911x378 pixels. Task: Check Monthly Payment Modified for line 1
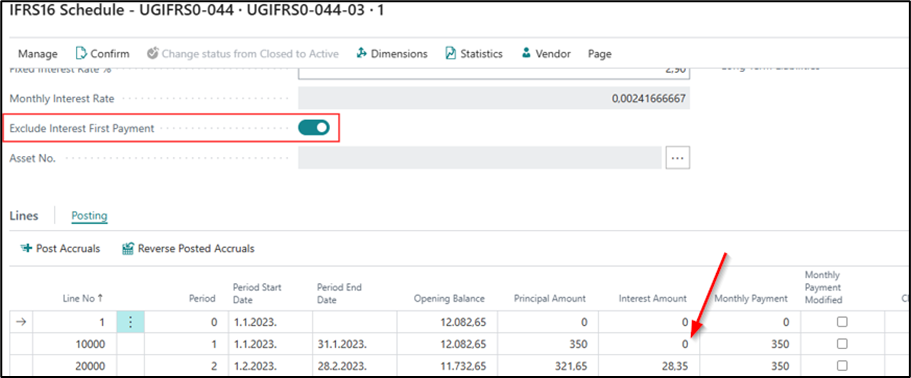(x=842, y=322)
